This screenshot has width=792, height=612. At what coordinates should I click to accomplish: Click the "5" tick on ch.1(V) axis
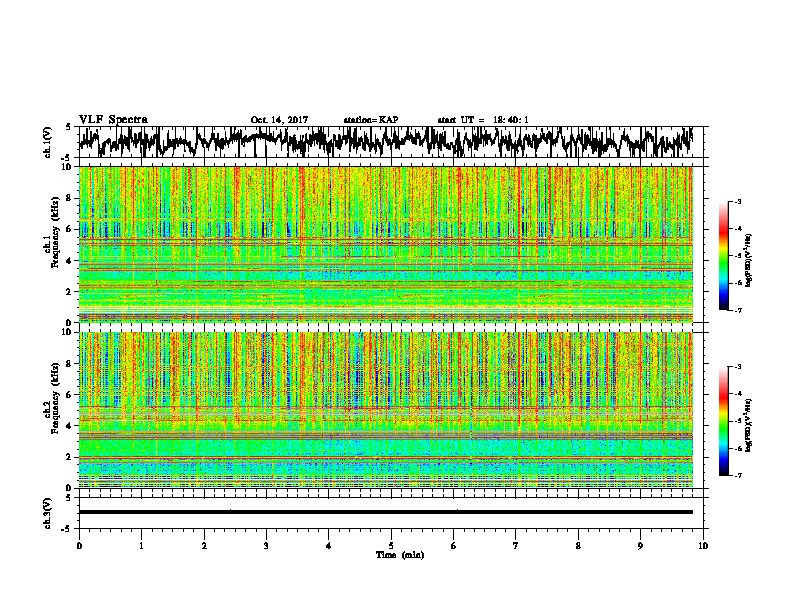point(68,127)
